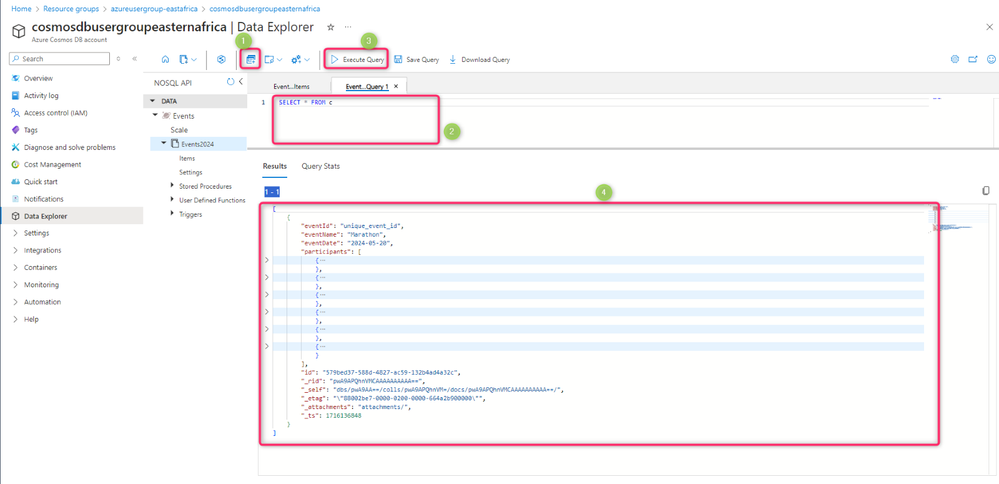
Task: Copy results with the clipboard icon
Action: (986, 190)
